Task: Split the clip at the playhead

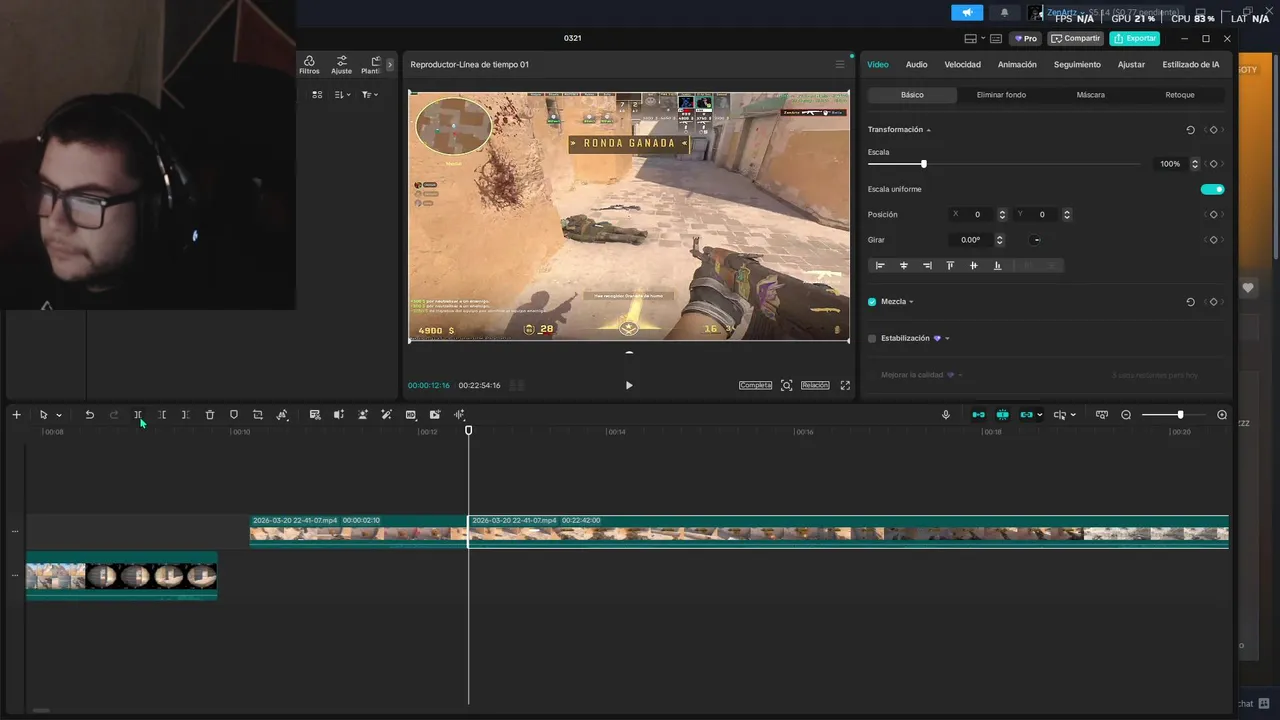Action: tap(138, 415)
